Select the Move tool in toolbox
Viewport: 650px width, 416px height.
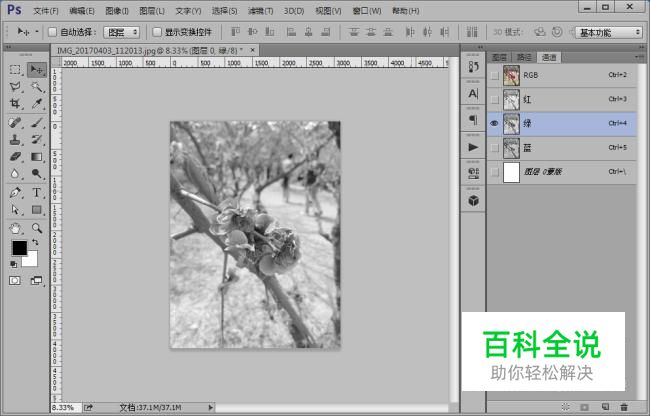pyautogui.click(x=37, y=70)
